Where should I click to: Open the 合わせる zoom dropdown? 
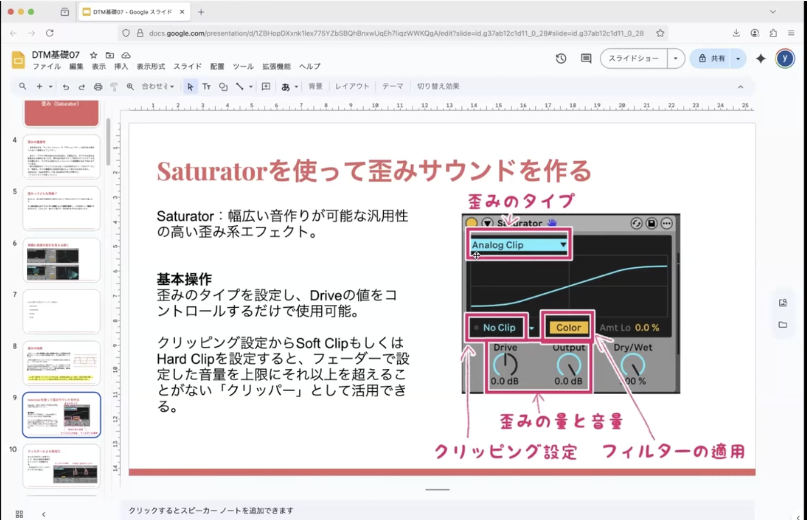pos(157,87)
